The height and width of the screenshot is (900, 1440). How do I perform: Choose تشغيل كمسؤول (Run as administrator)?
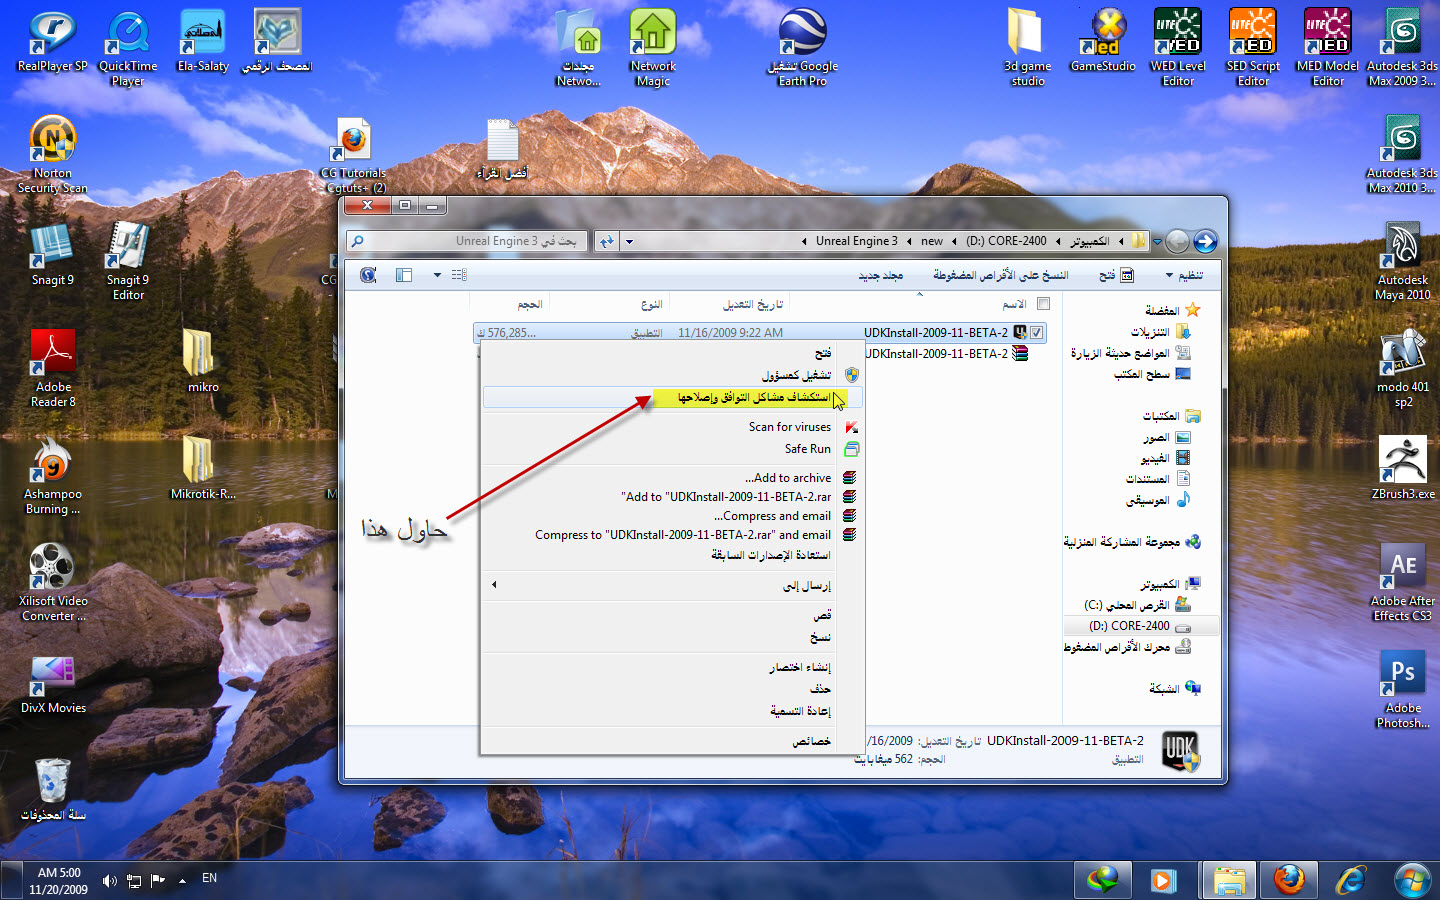[672, 375]
